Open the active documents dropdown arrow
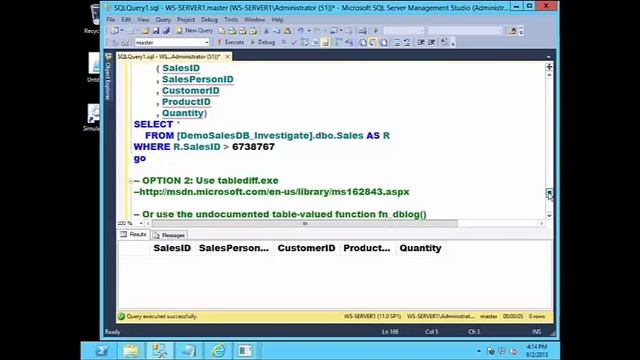This screenshot has width=640, height=360. click(549, 57)
